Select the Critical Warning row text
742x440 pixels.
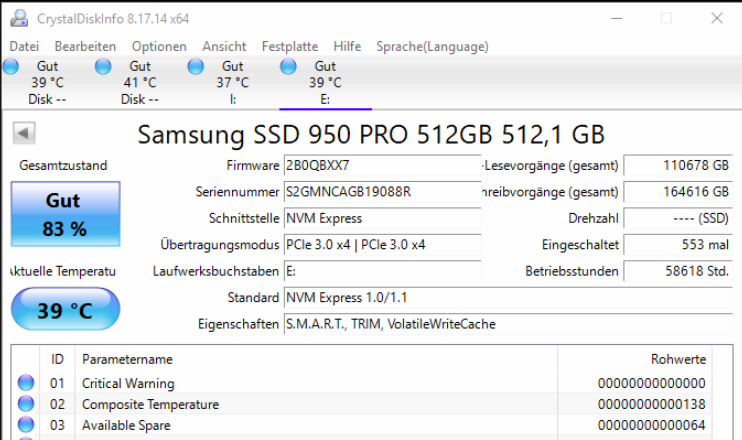[x=128, y=383]
